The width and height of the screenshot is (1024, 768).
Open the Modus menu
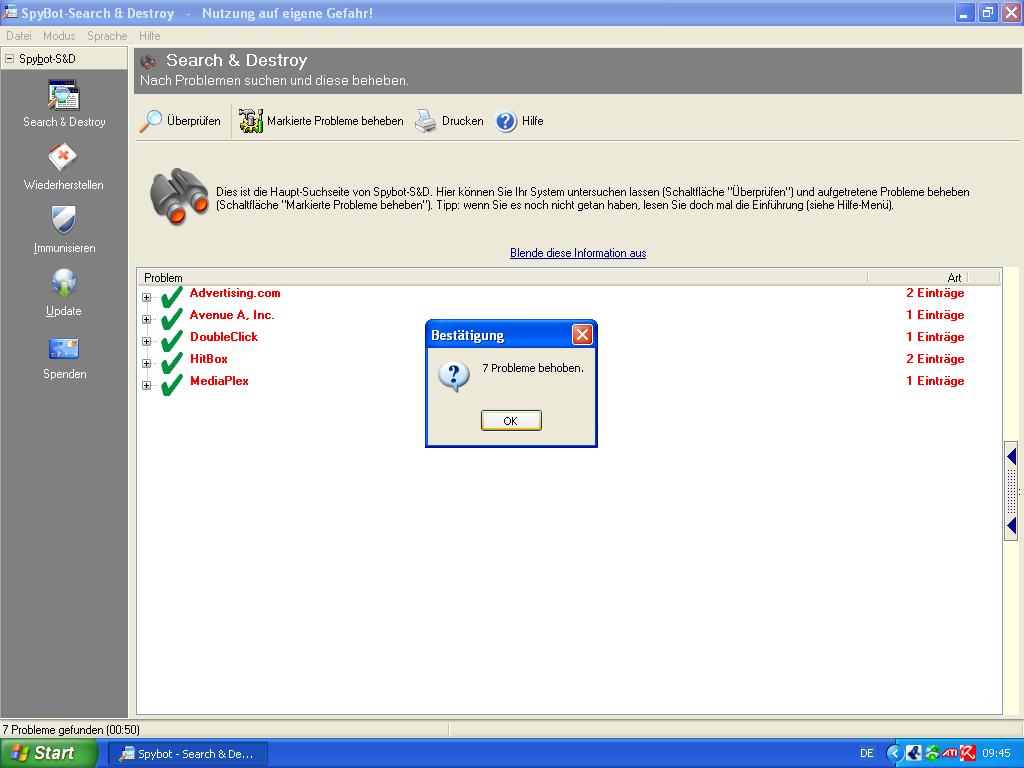59,36
